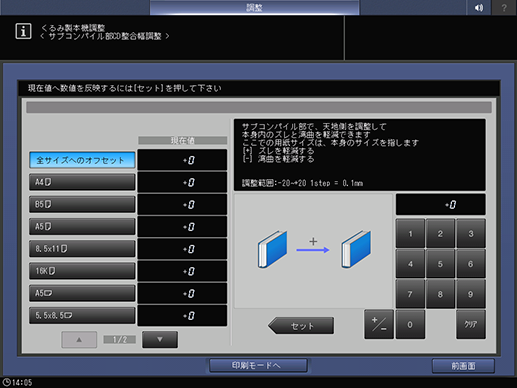Click the セット button to apply the value
The width and height of the screenshot is (517, 388).
[301, 326]
